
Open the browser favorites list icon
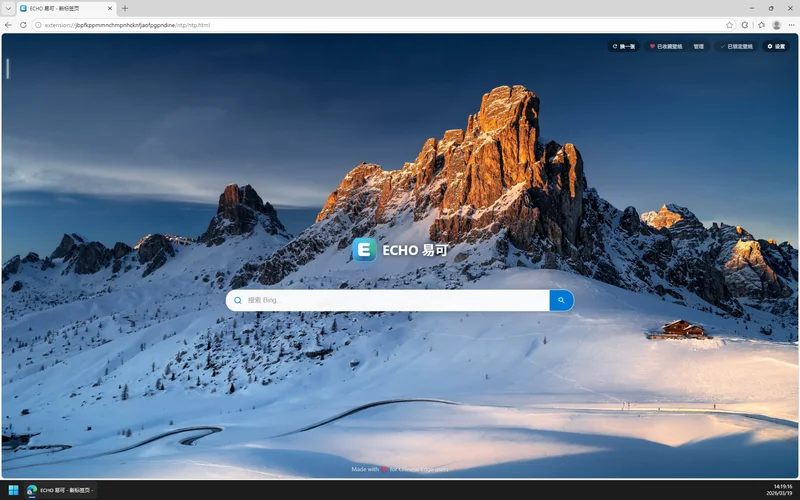pyautogui.click(x=761, y=24)
